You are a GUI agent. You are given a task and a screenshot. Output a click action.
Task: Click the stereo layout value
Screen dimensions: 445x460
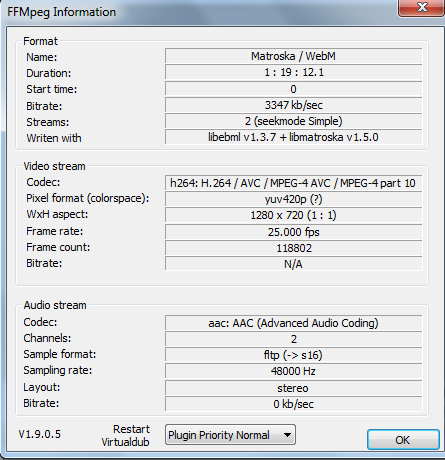293,388
